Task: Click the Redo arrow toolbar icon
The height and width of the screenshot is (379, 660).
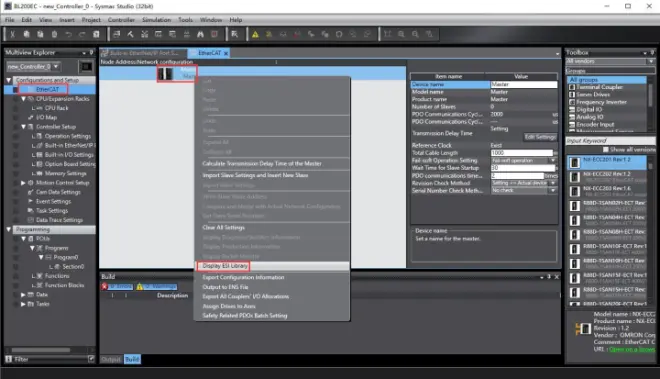Action: tap(82, 34)
